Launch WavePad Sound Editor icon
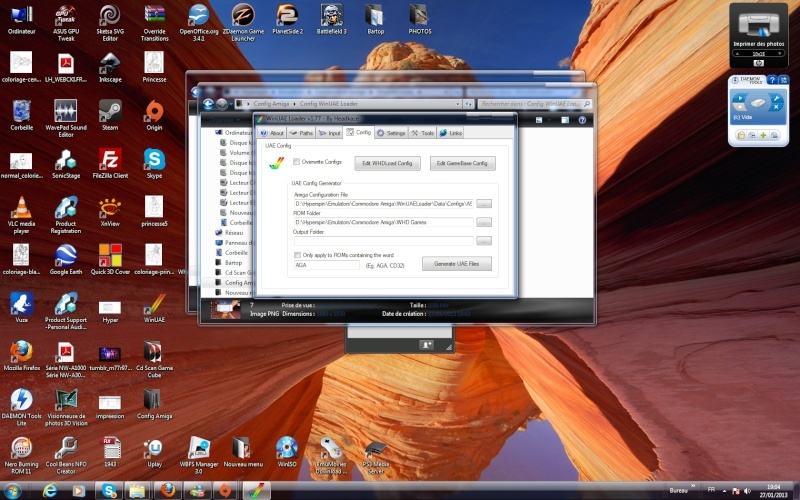Image resolution: width=800 pixels, height=500 pixels. 66,118
